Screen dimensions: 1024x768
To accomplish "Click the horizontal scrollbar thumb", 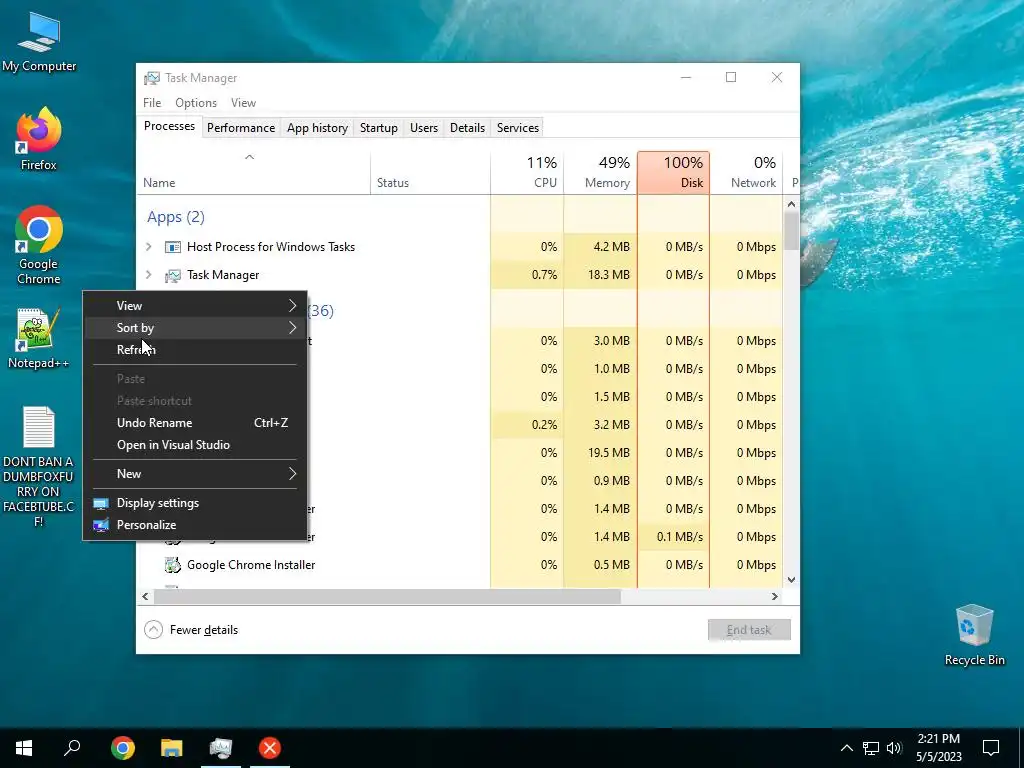I will coord(387,597).
